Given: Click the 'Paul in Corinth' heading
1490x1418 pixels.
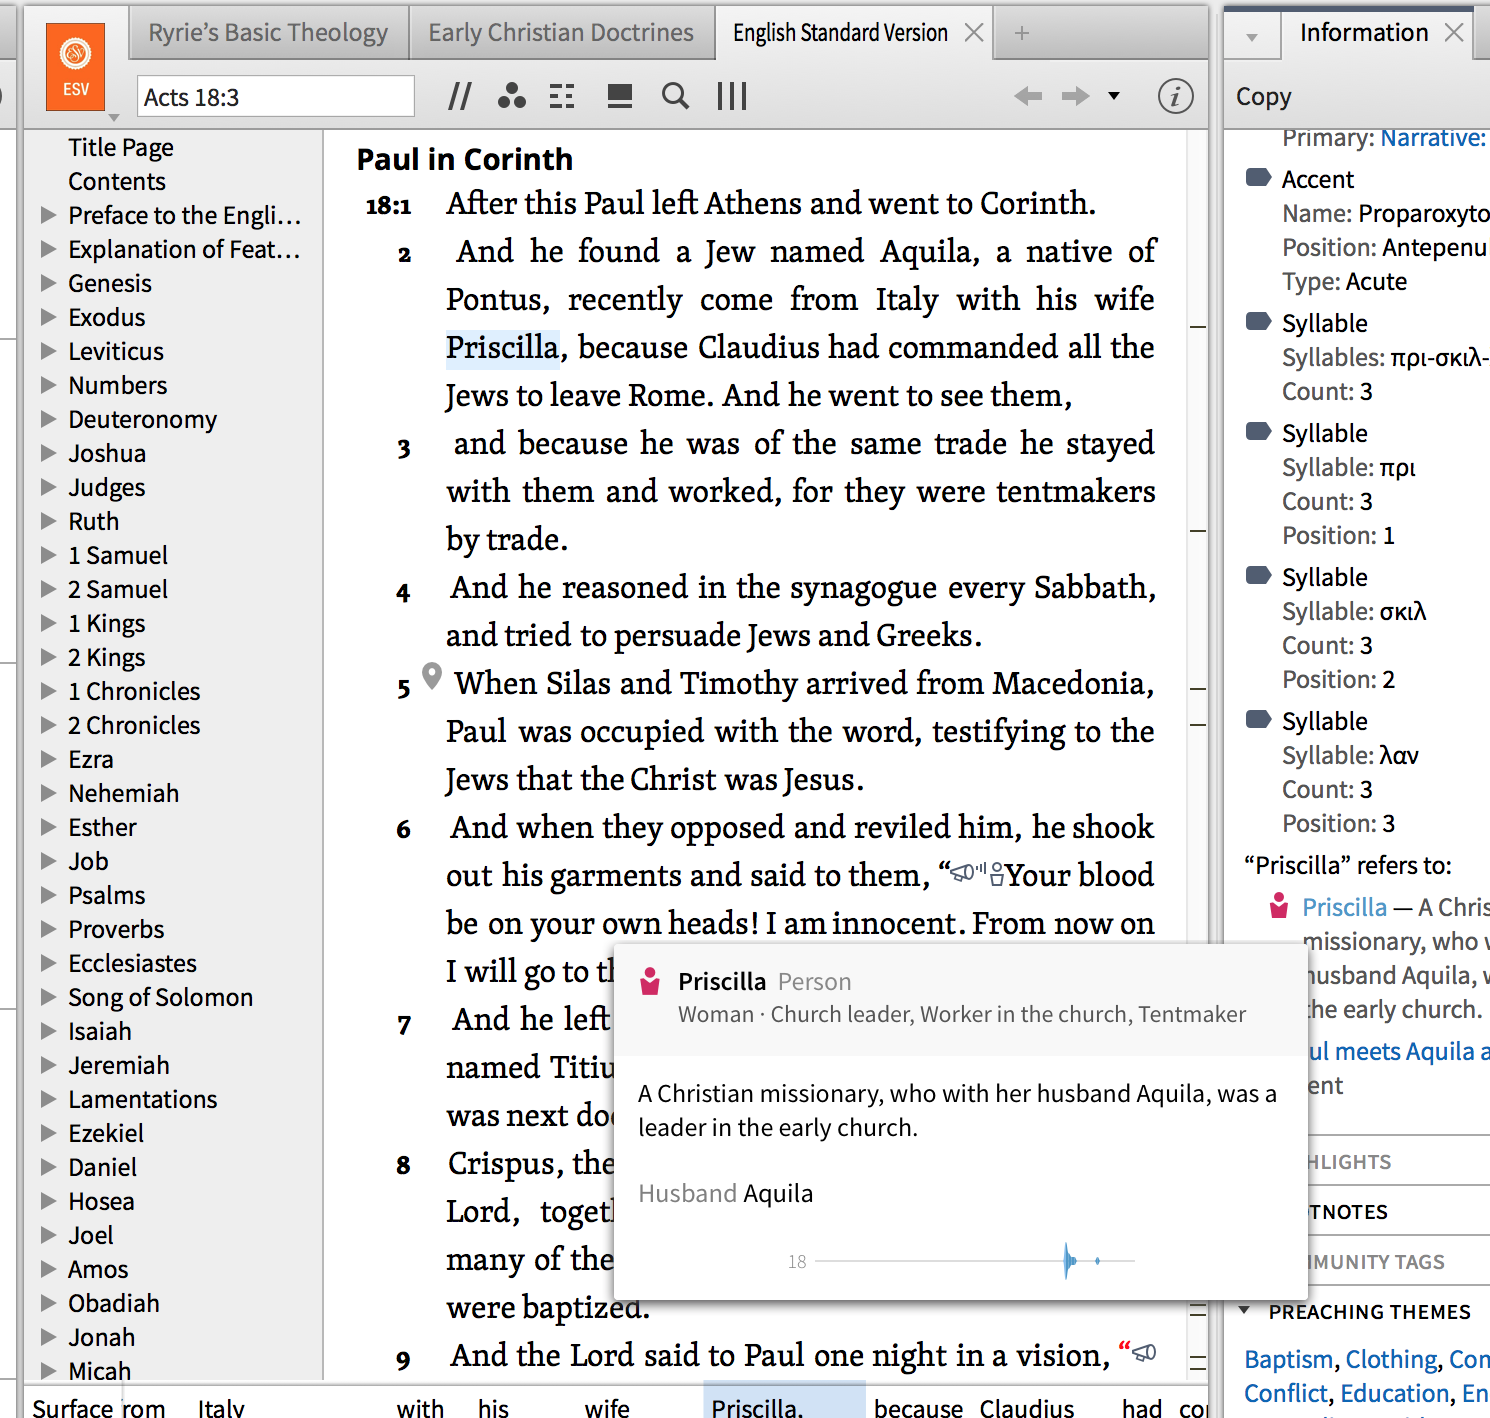Looking at the screenshot, I should point(465,159).
